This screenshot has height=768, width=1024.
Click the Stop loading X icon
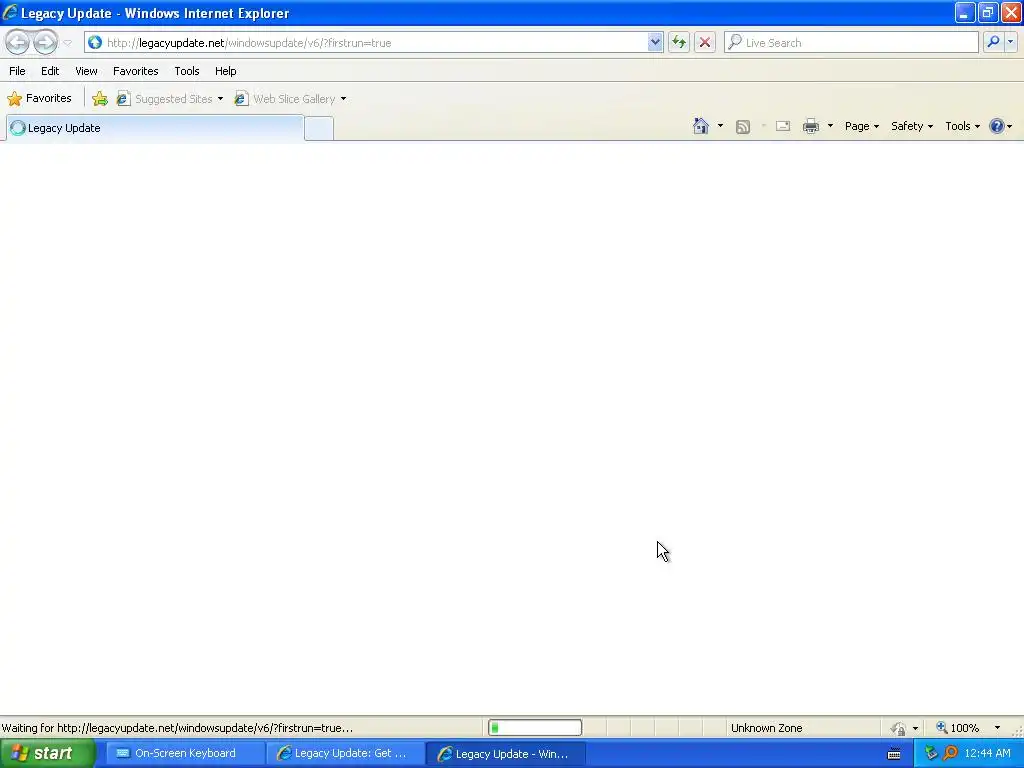[x=705, y=42]
